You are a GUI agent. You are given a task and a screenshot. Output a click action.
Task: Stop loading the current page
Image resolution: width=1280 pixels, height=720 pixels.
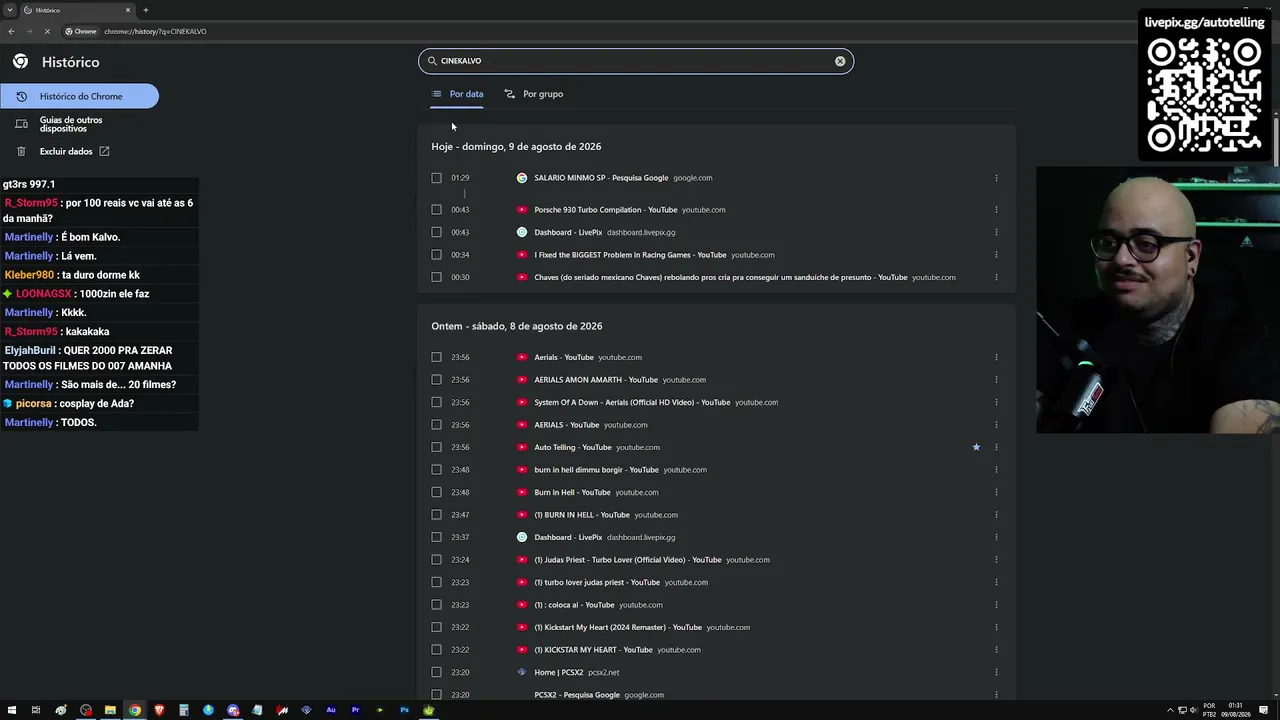[x=47, y=31]
